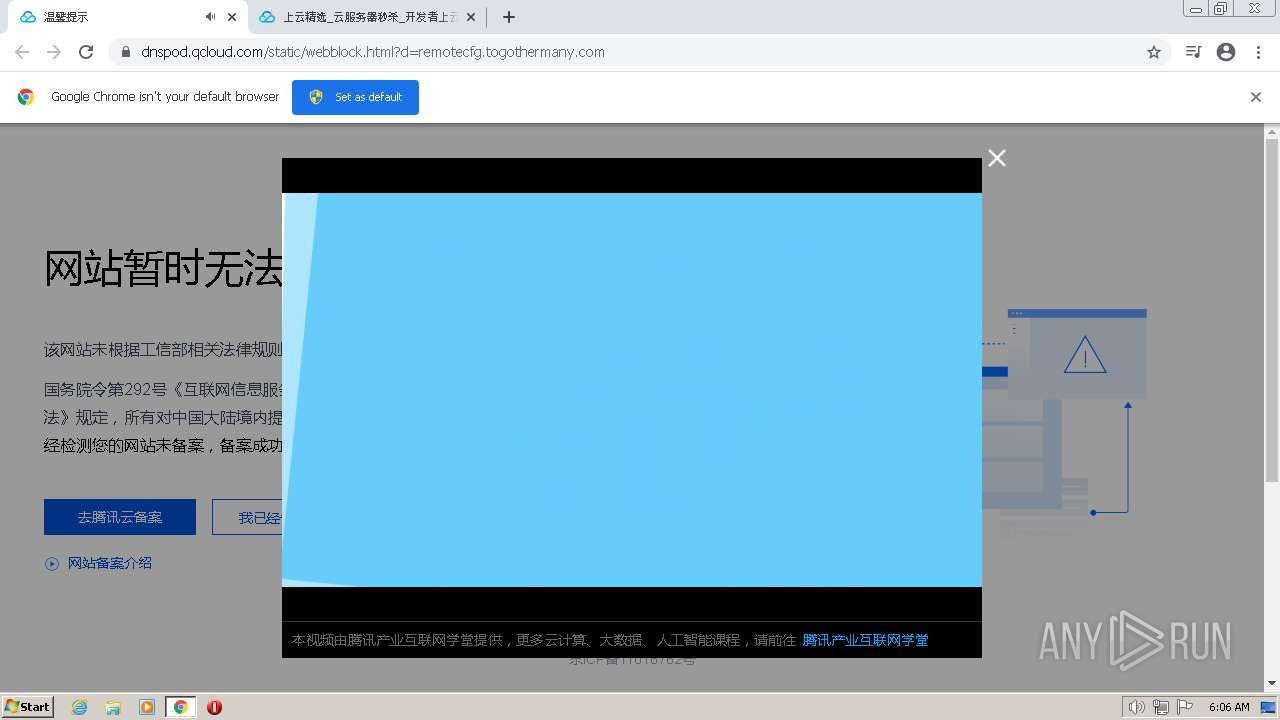Image resolution: width=1280 pixels, height=720 pixels.
Task: Switch to the 上云精选 tab
Action: click(x=367, y=17)
